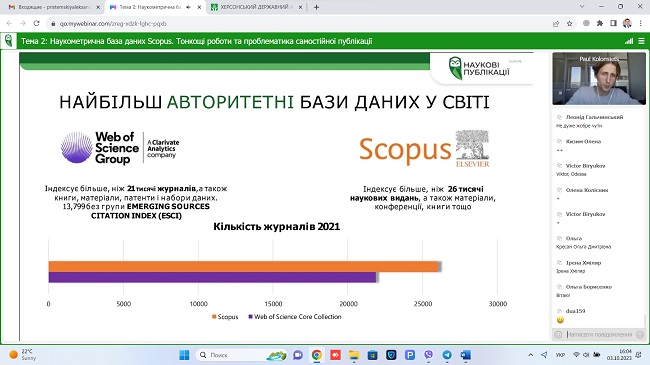650x365 pixels.
Task: Click the connection signal strength icon
Action: coord(629,41)
